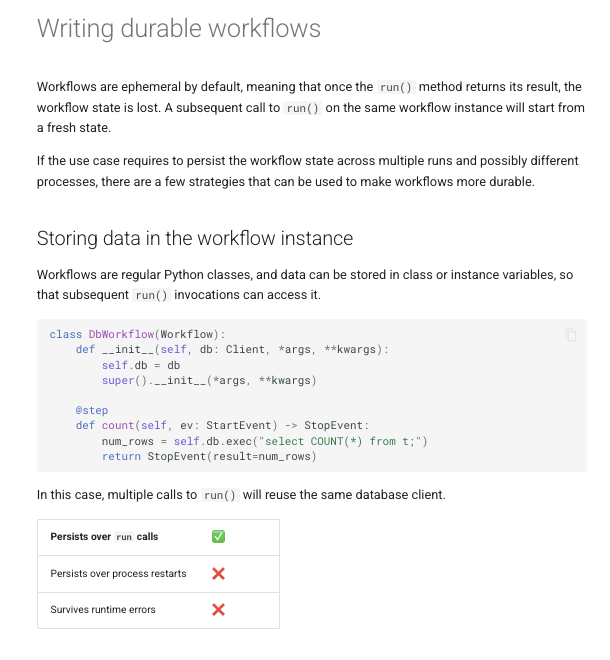Click the @step decorator in the code
610x660 pixels.
click(92, 410)
